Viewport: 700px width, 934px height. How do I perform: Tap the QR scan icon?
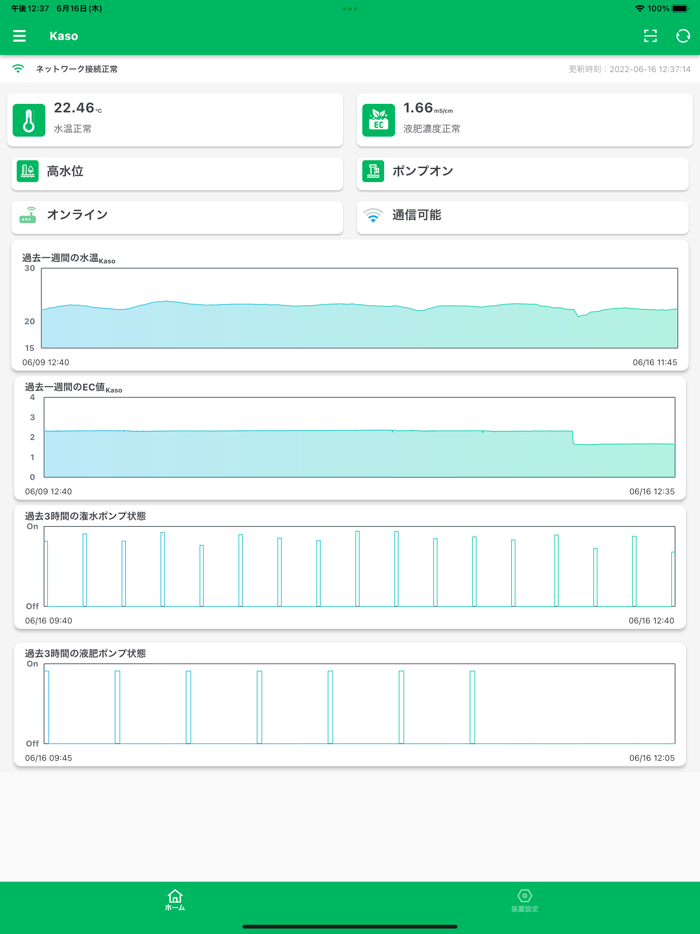[651, 36]
